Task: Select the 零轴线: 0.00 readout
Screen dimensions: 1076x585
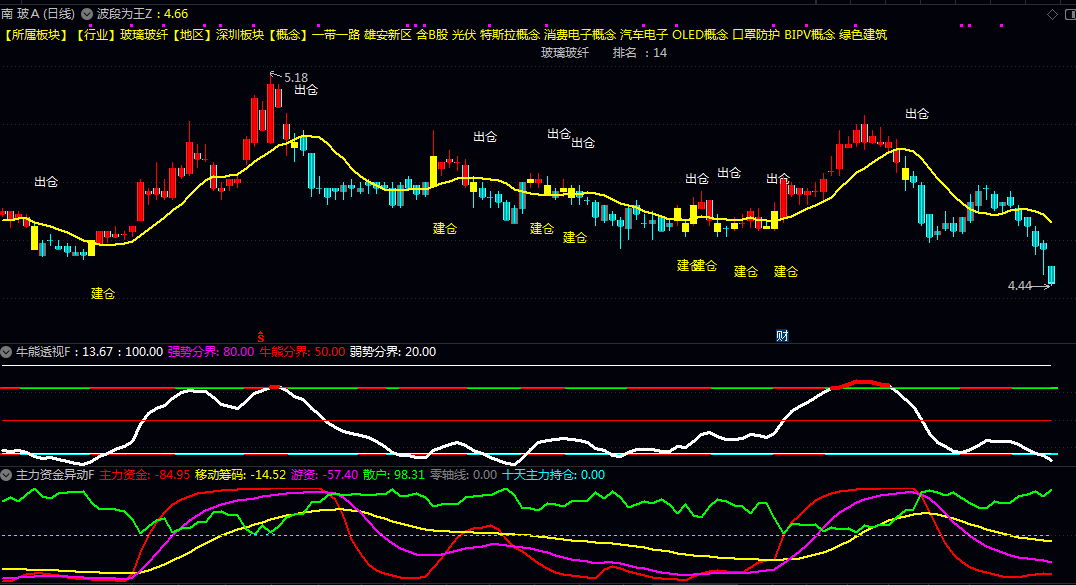Action: click(x=463, y=474)
